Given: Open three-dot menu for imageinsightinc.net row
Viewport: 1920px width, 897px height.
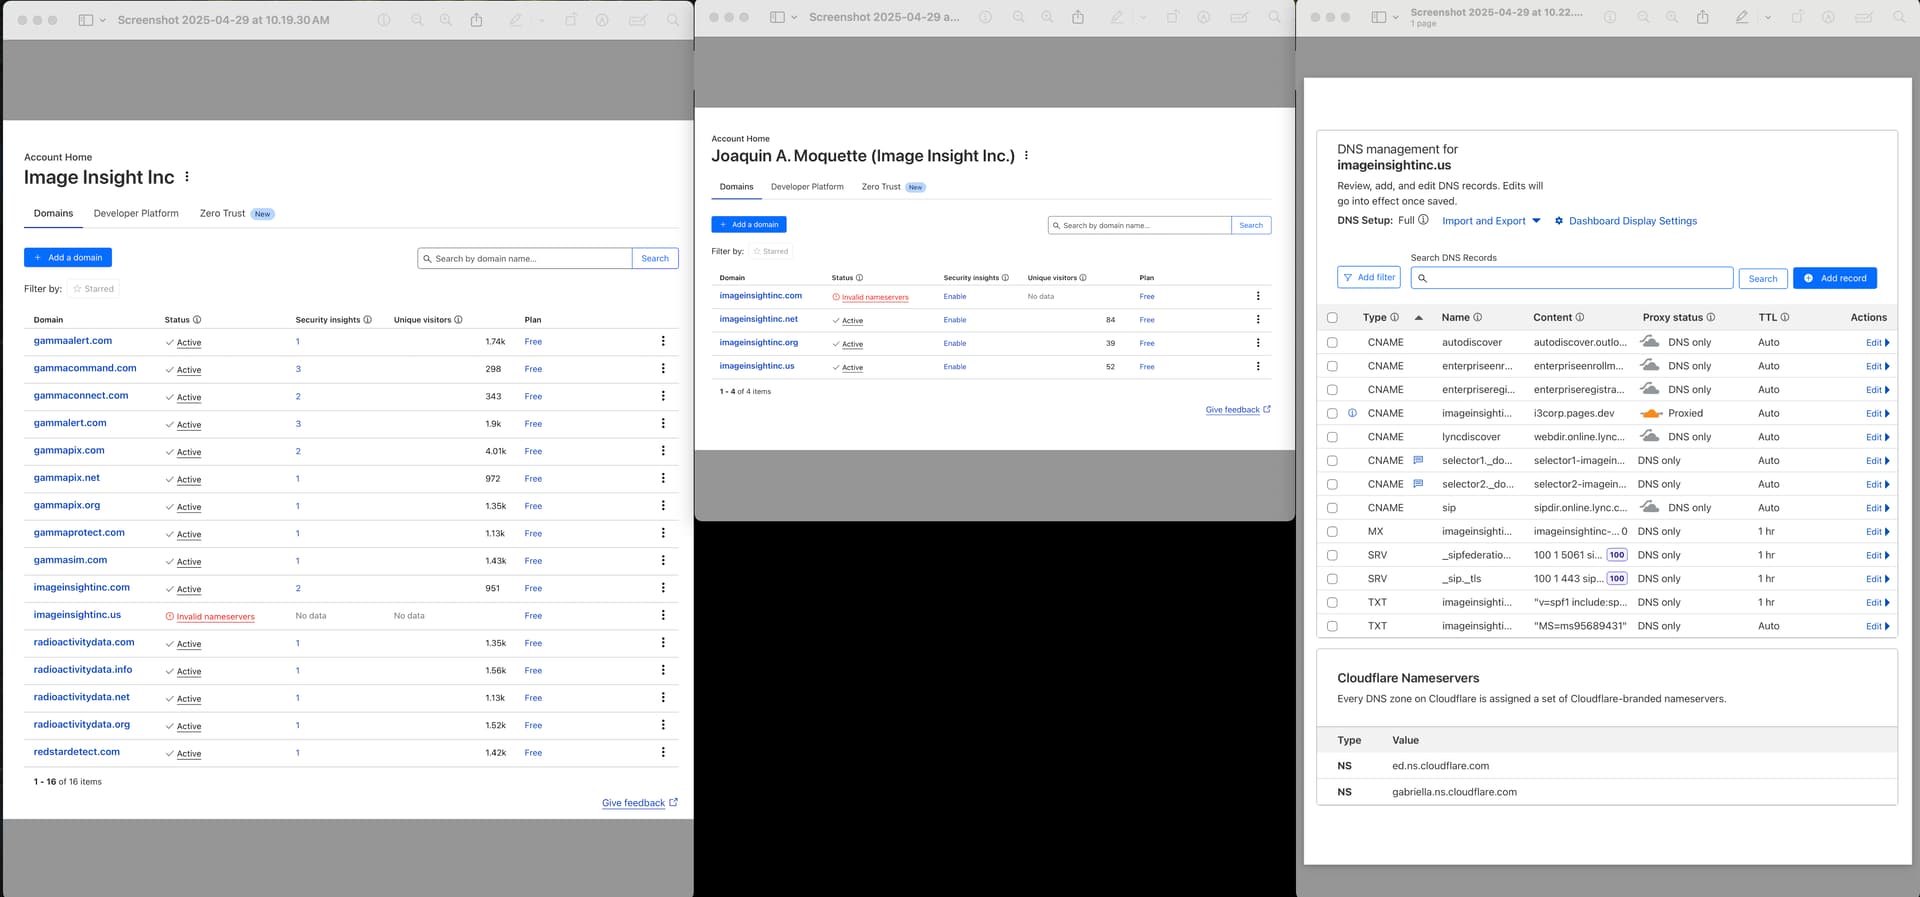Looking at the screenshot, I should (1258, 319).
